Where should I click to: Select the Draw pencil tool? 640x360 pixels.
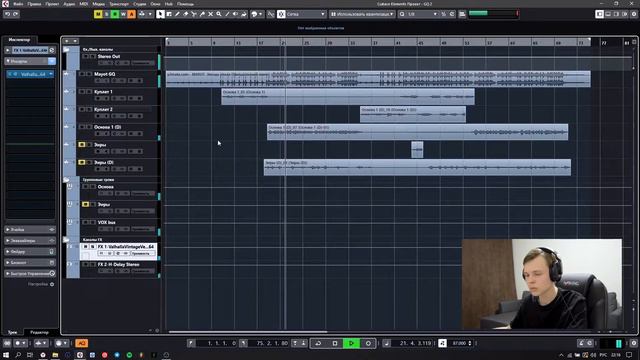(177, 14)
